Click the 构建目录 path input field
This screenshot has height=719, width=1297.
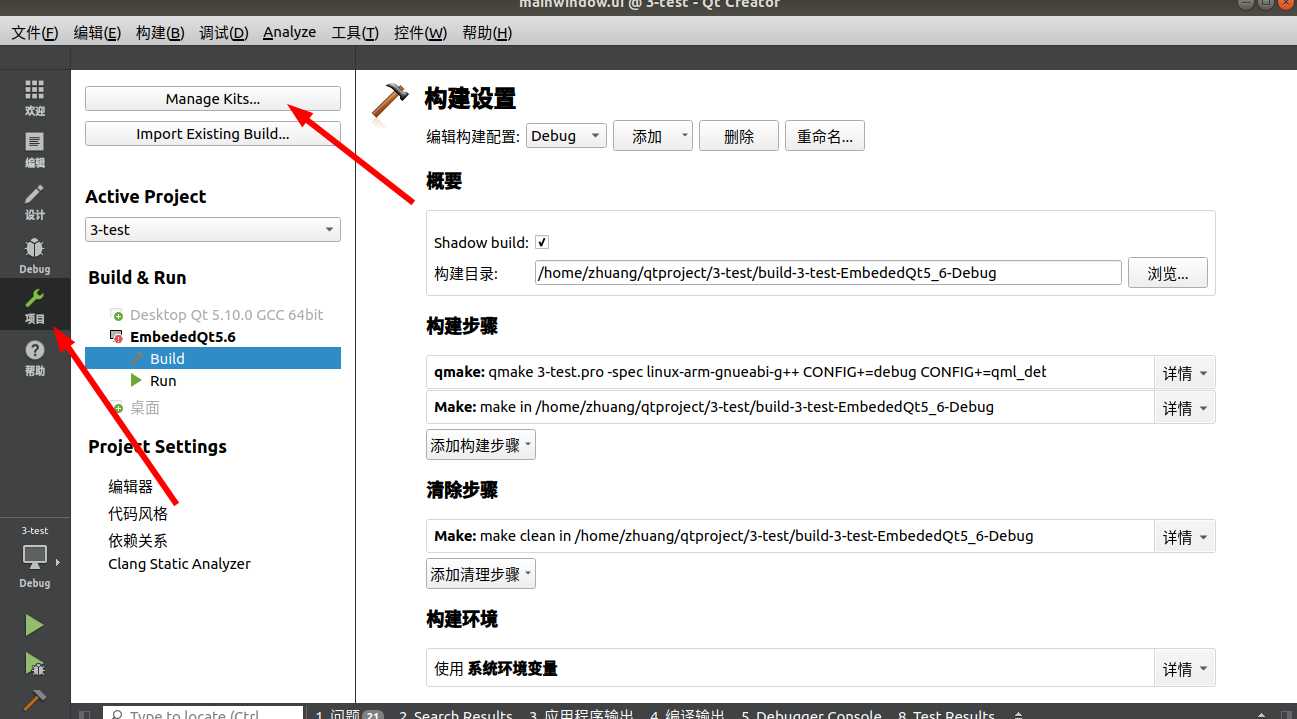(x=828, y=273)
